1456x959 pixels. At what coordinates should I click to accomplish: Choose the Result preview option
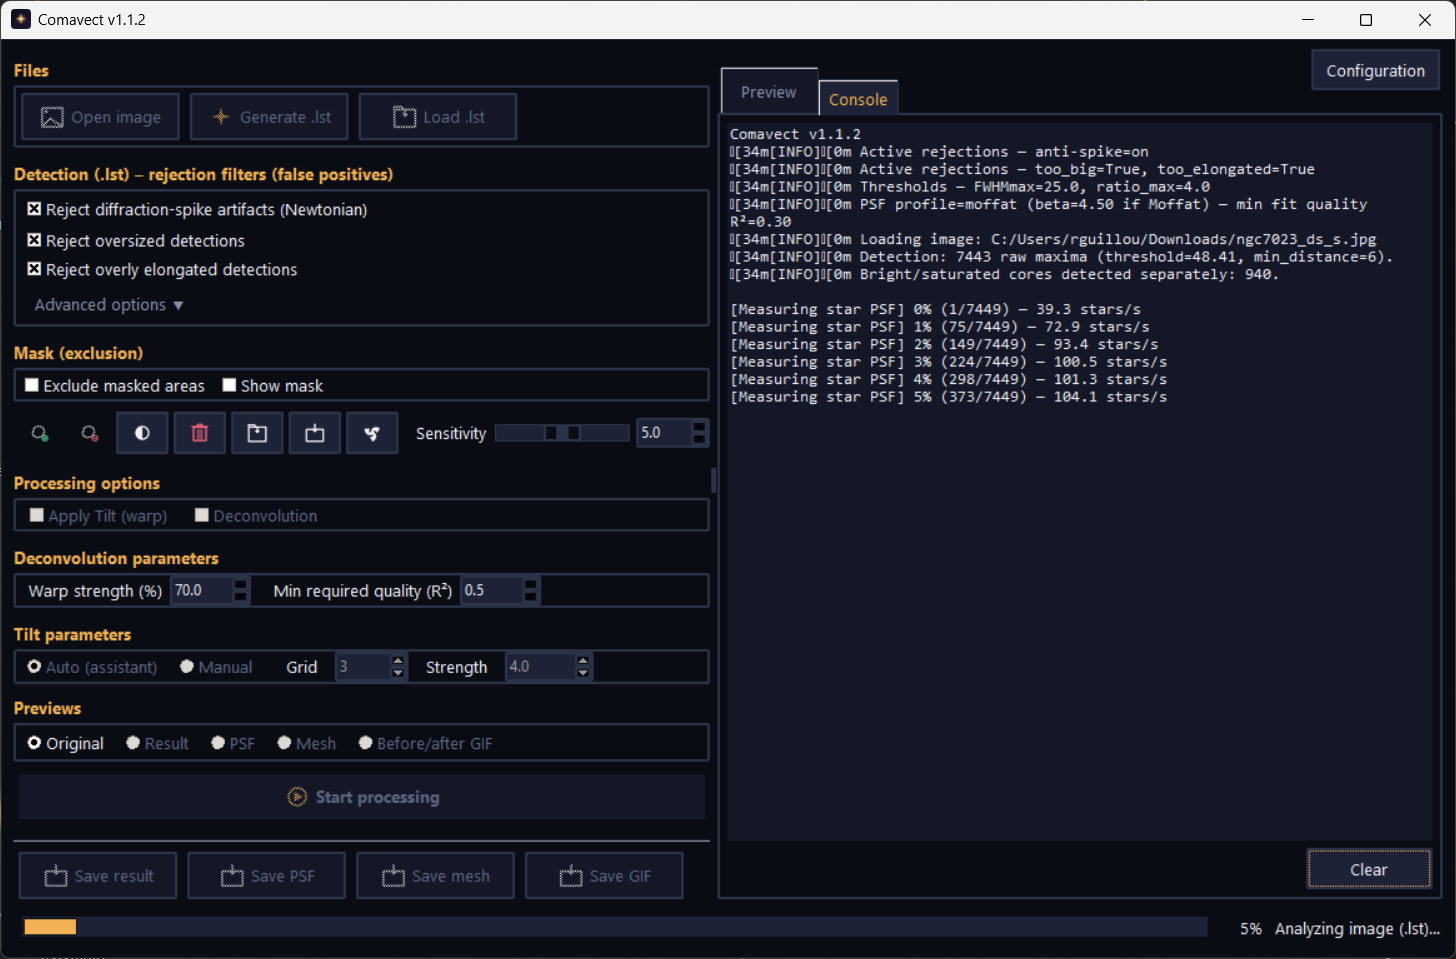(133, 743)
